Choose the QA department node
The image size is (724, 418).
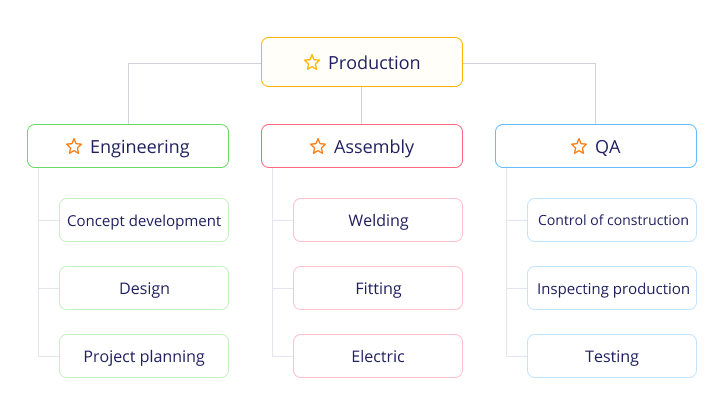[x=596, y=146]
